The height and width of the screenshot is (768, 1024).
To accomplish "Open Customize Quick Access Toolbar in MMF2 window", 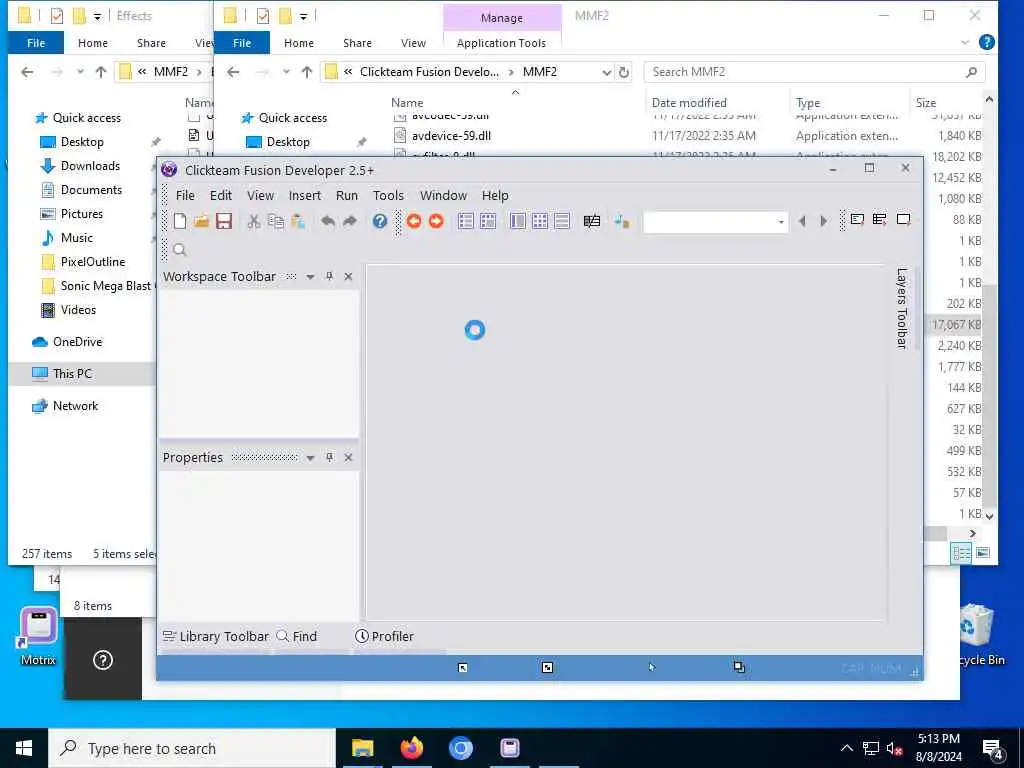I will [x=303, y=16].
